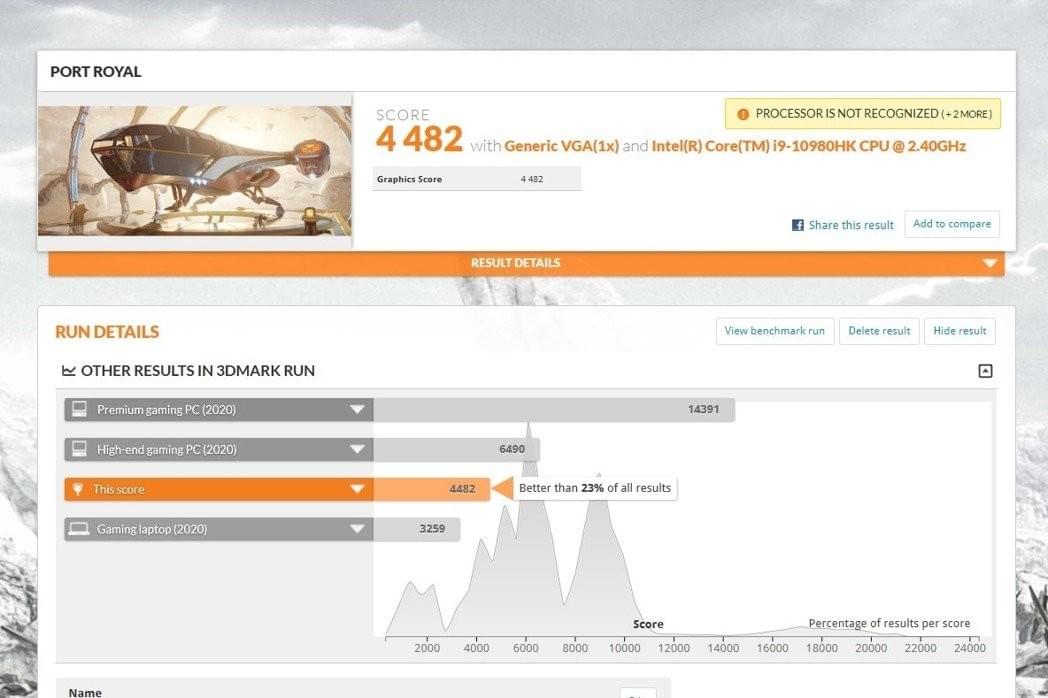
Task: Click the Facebook share icon
Action: (x=797, y=225)
